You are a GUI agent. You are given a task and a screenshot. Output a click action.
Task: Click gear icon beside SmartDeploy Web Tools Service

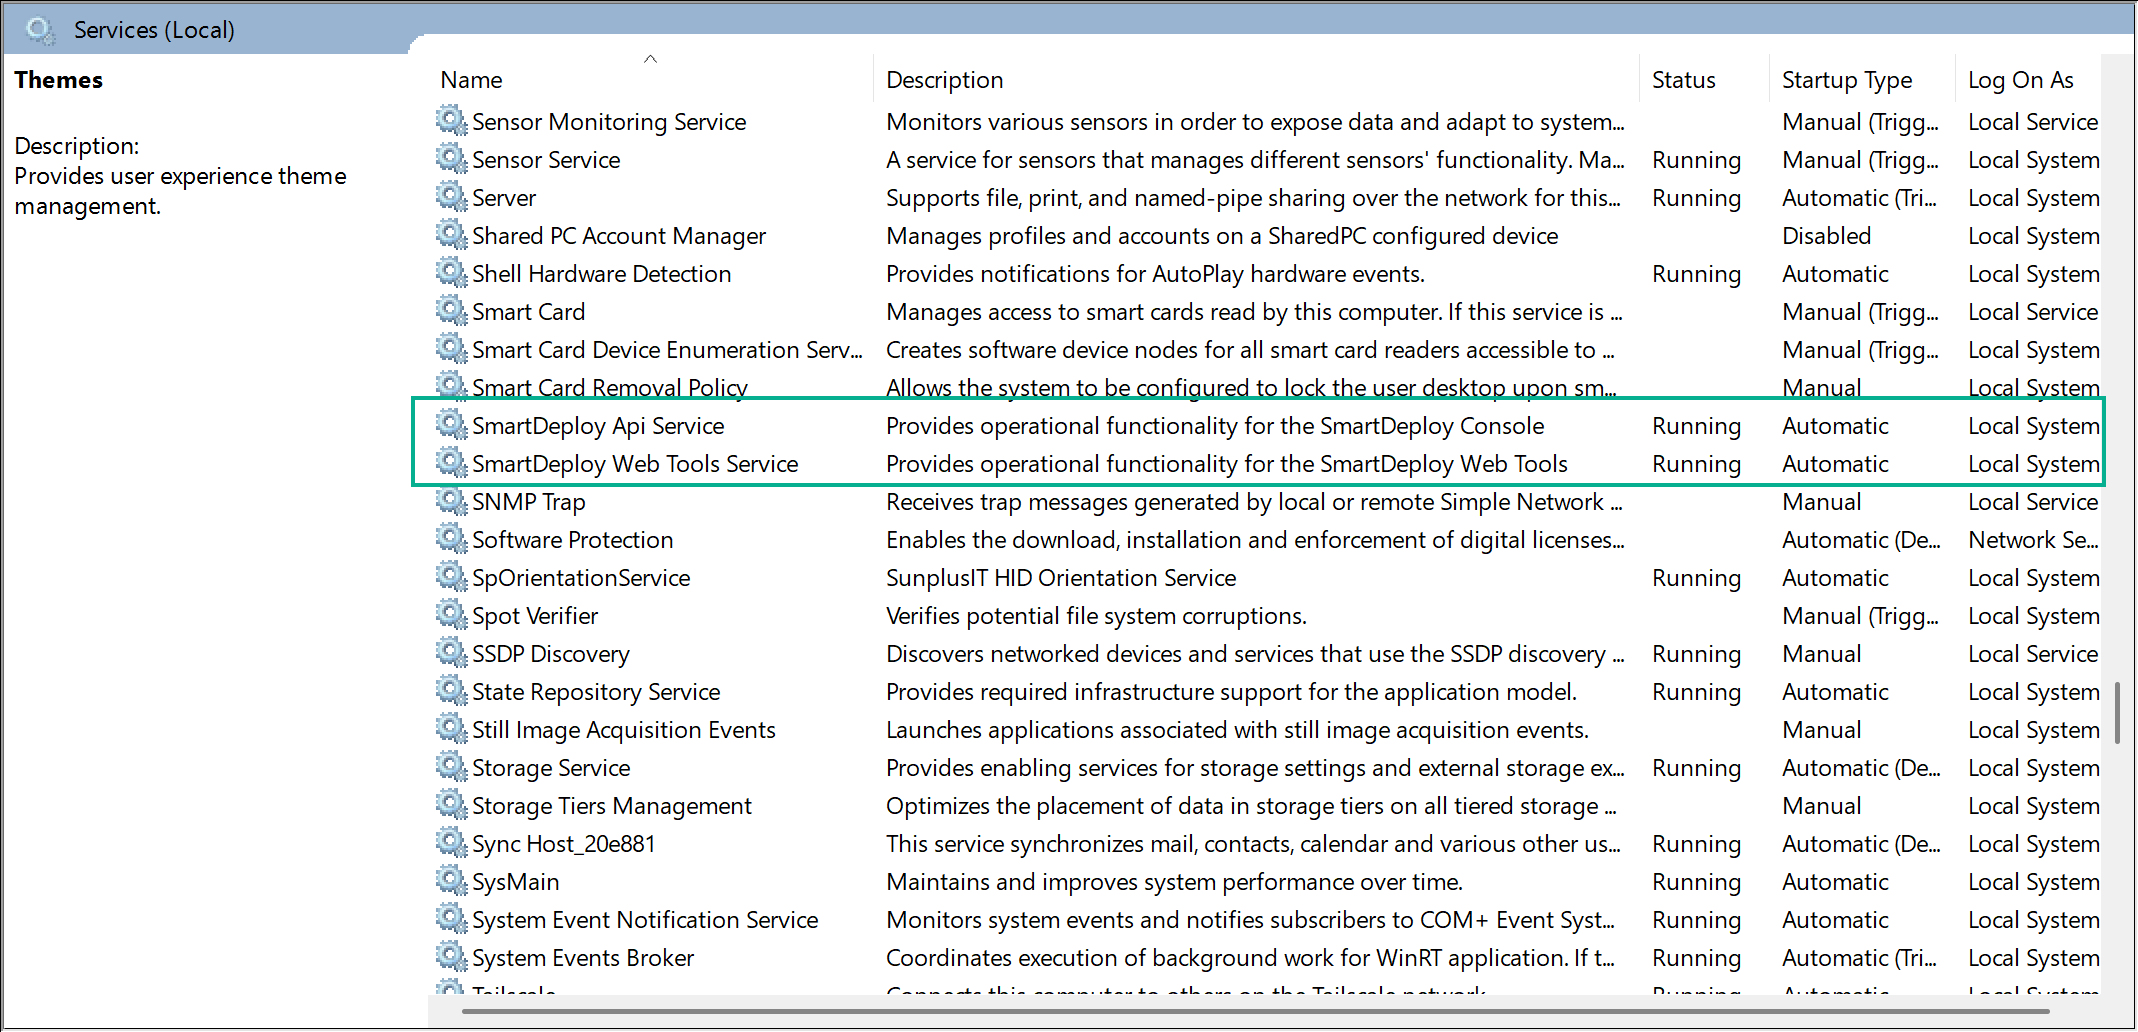pos(452,463)
